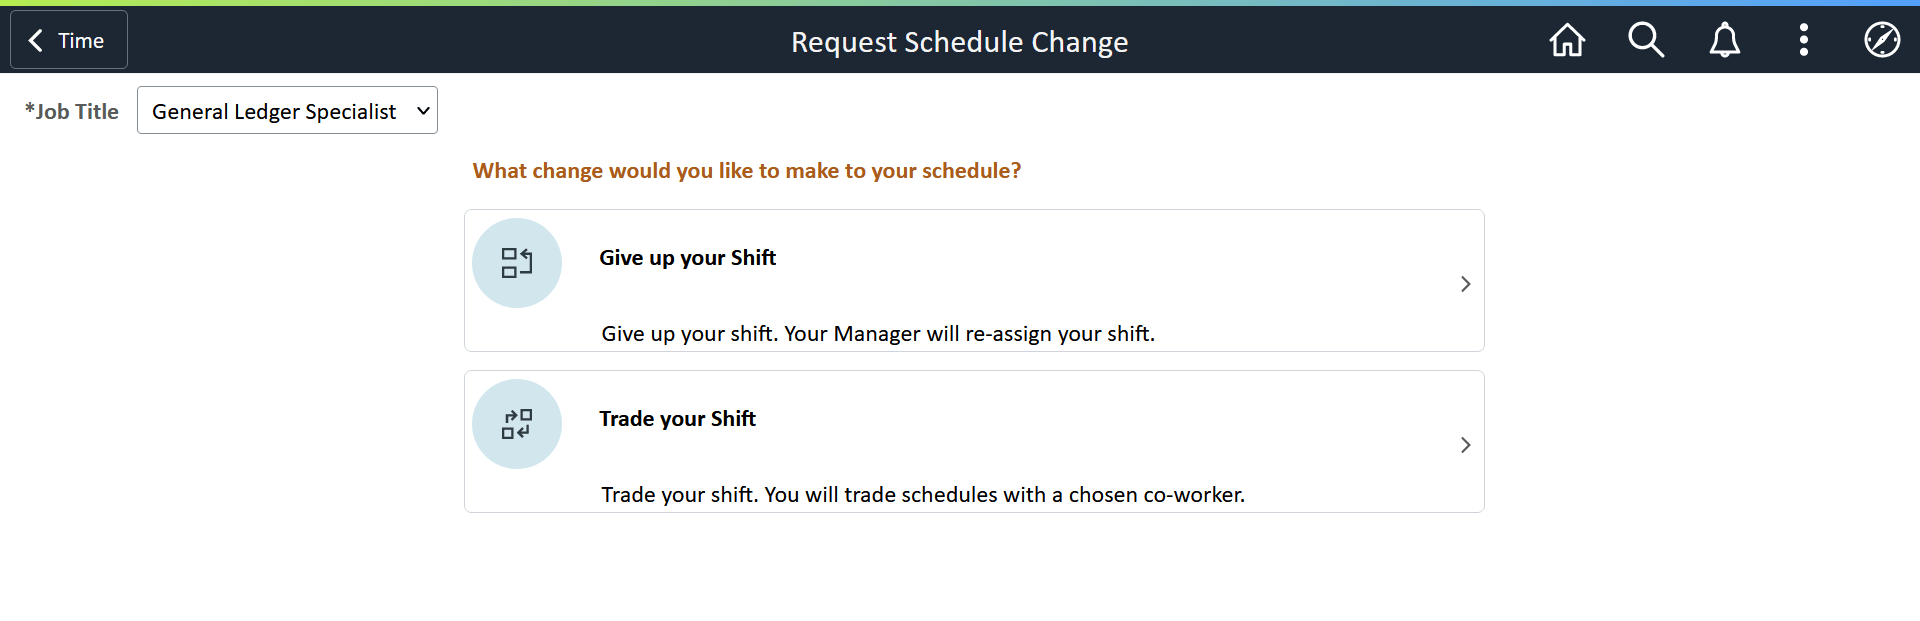View notifications with the bell icon
Screen dimensions: 1920x621
(1724, 40)
